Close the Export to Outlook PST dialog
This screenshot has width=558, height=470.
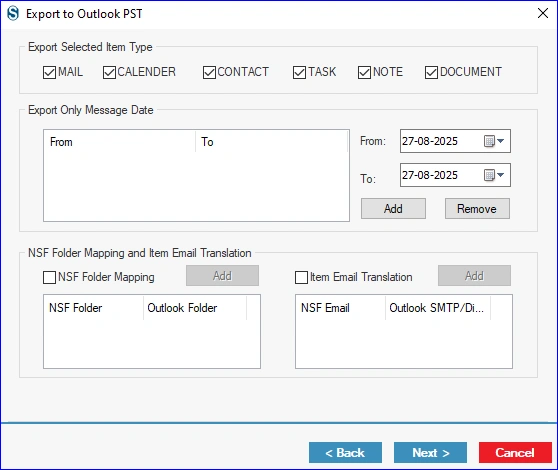click(x=543, y=14)
